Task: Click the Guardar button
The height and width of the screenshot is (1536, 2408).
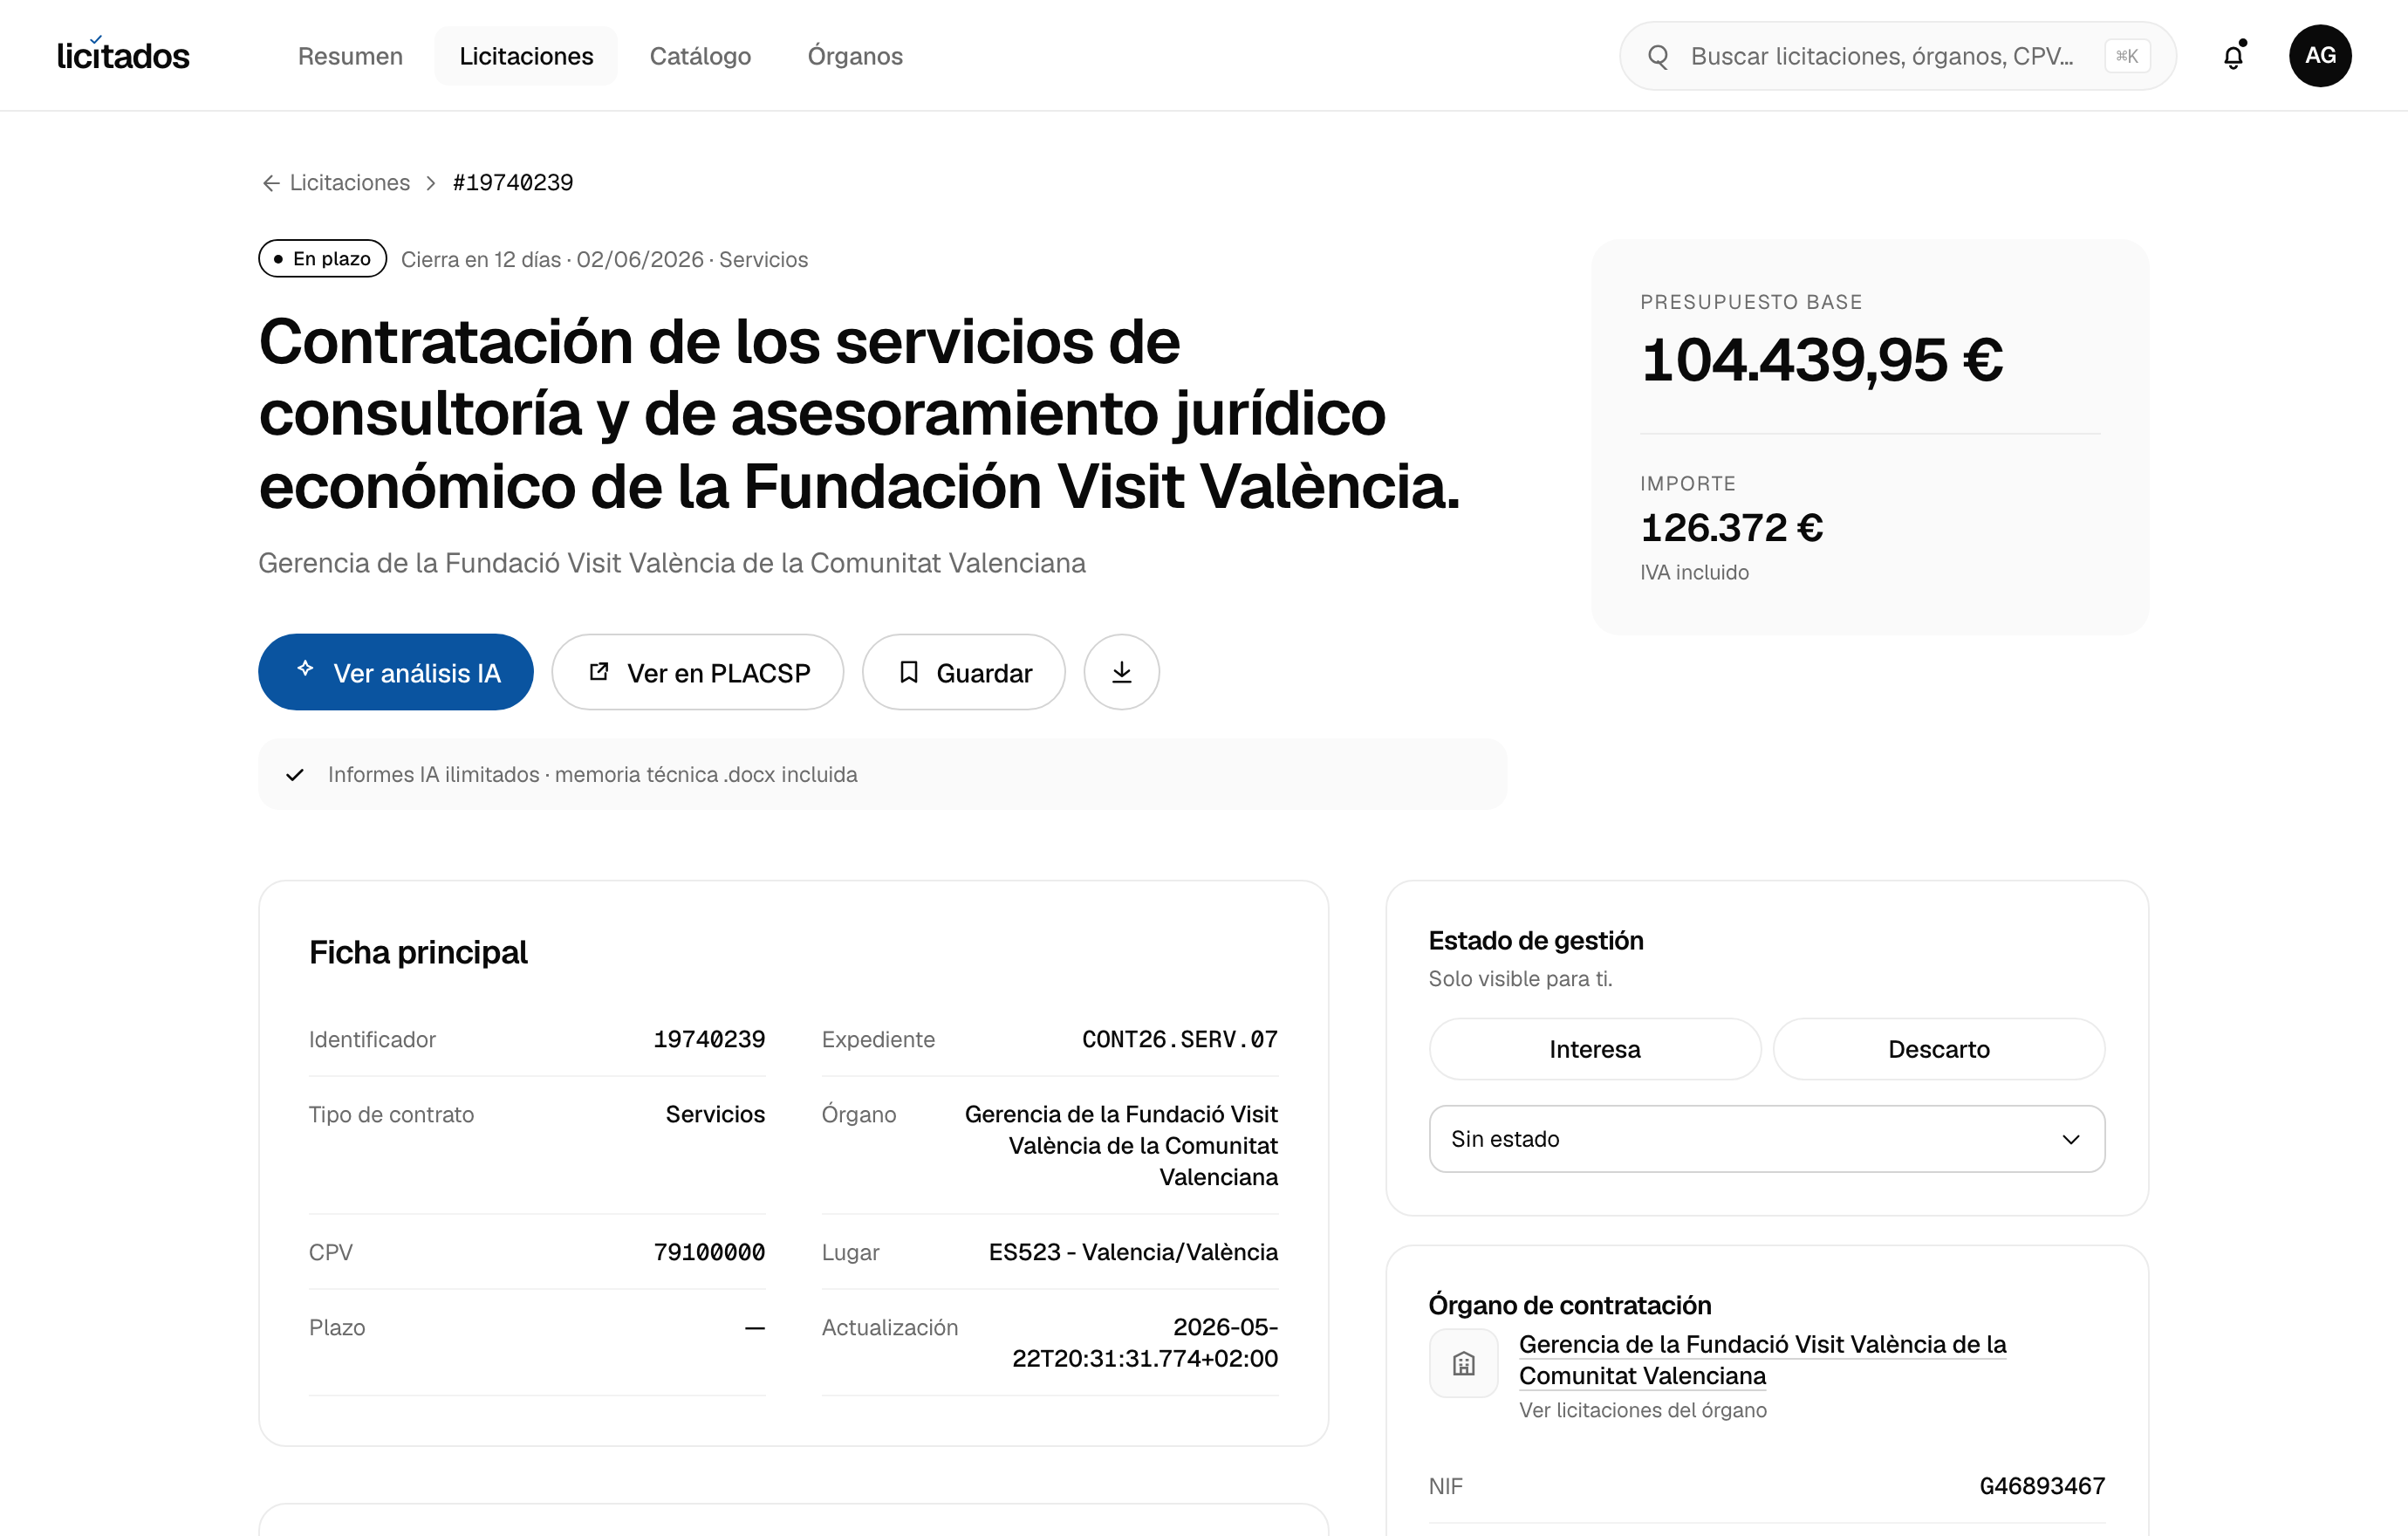Action: 964,672
